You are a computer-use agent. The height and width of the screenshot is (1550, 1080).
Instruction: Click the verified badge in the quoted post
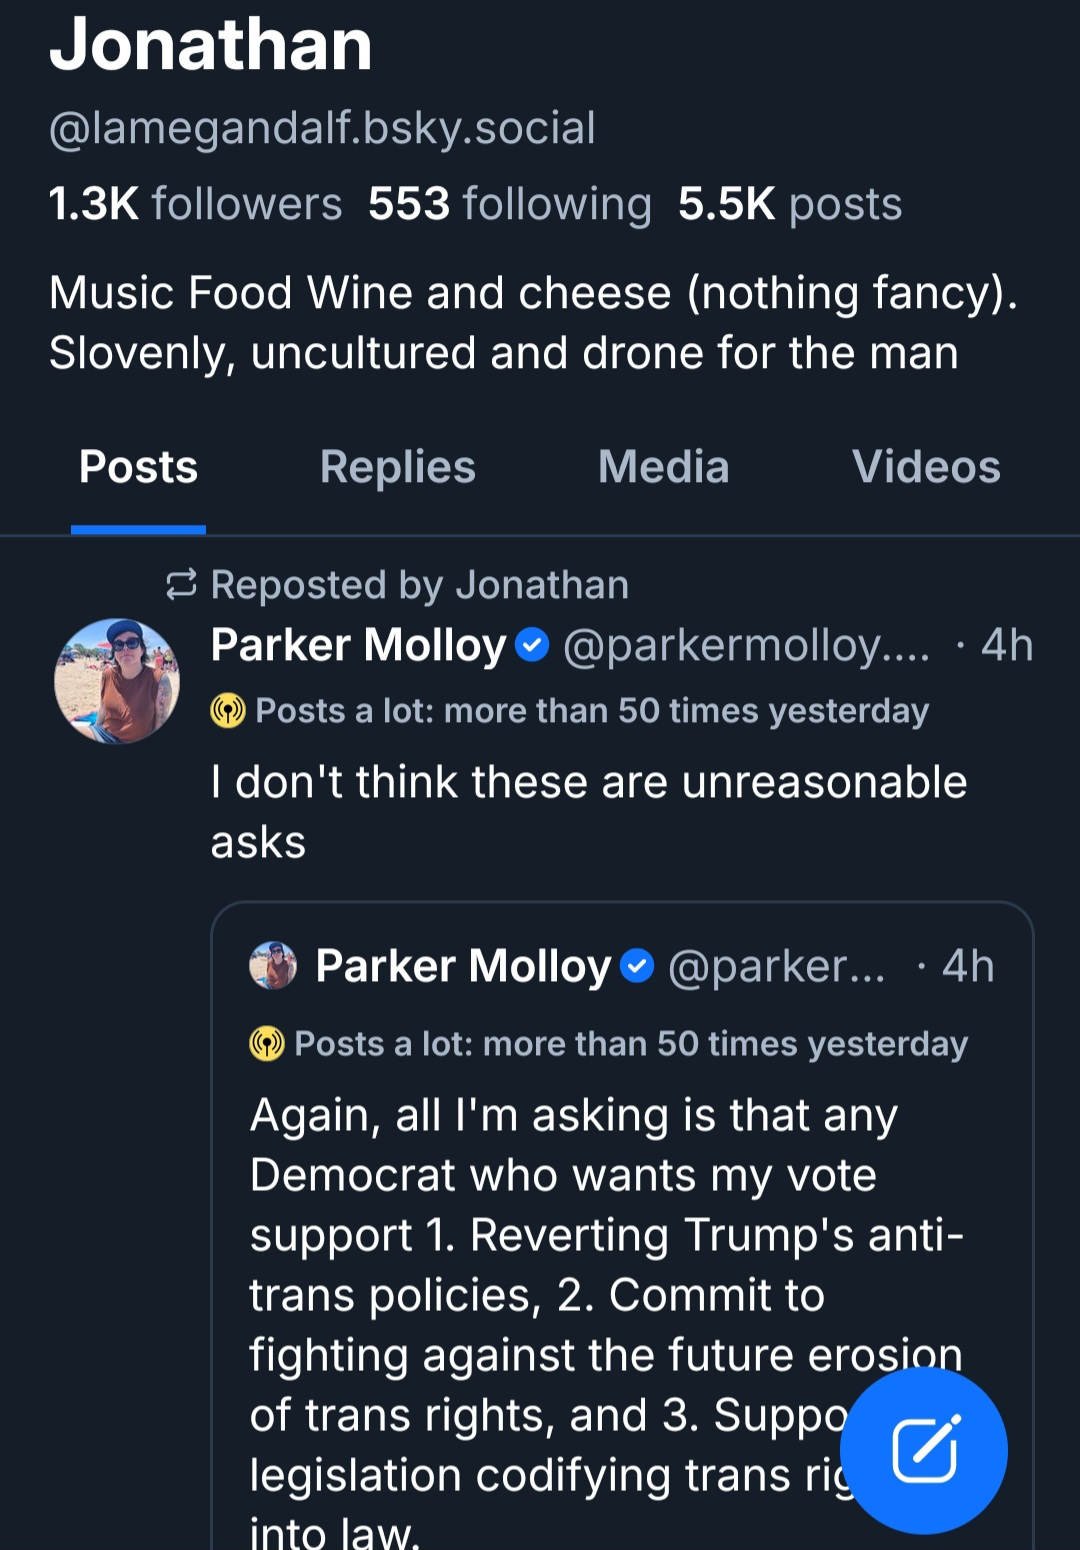tap(637, 966)
